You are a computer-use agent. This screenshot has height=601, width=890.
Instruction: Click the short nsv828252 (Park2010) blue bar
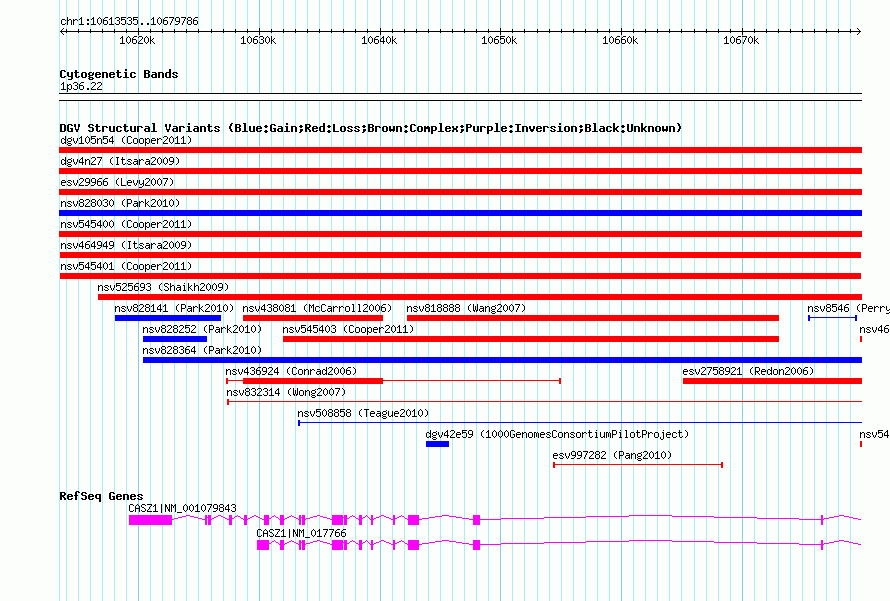pos(174,339)
